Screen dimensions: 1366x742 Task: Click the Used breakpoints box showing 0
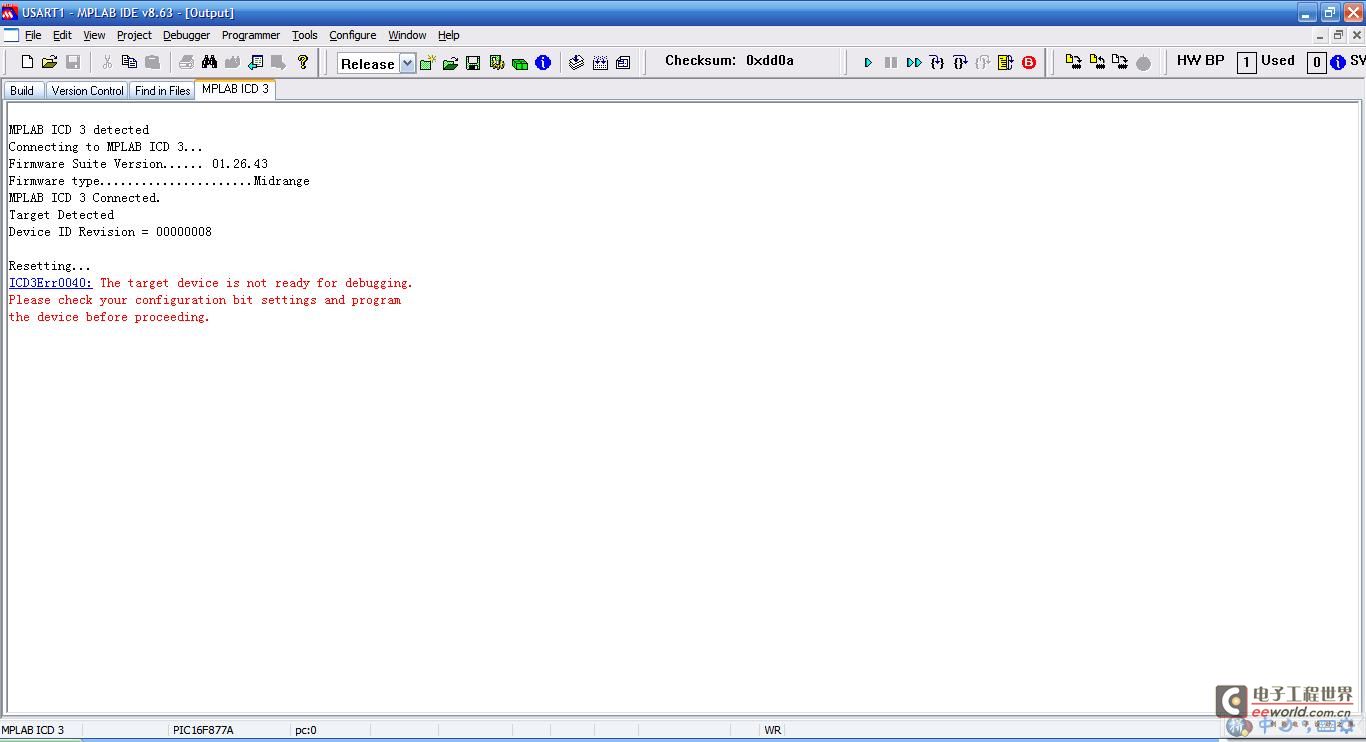click(x=1316, y=62)
